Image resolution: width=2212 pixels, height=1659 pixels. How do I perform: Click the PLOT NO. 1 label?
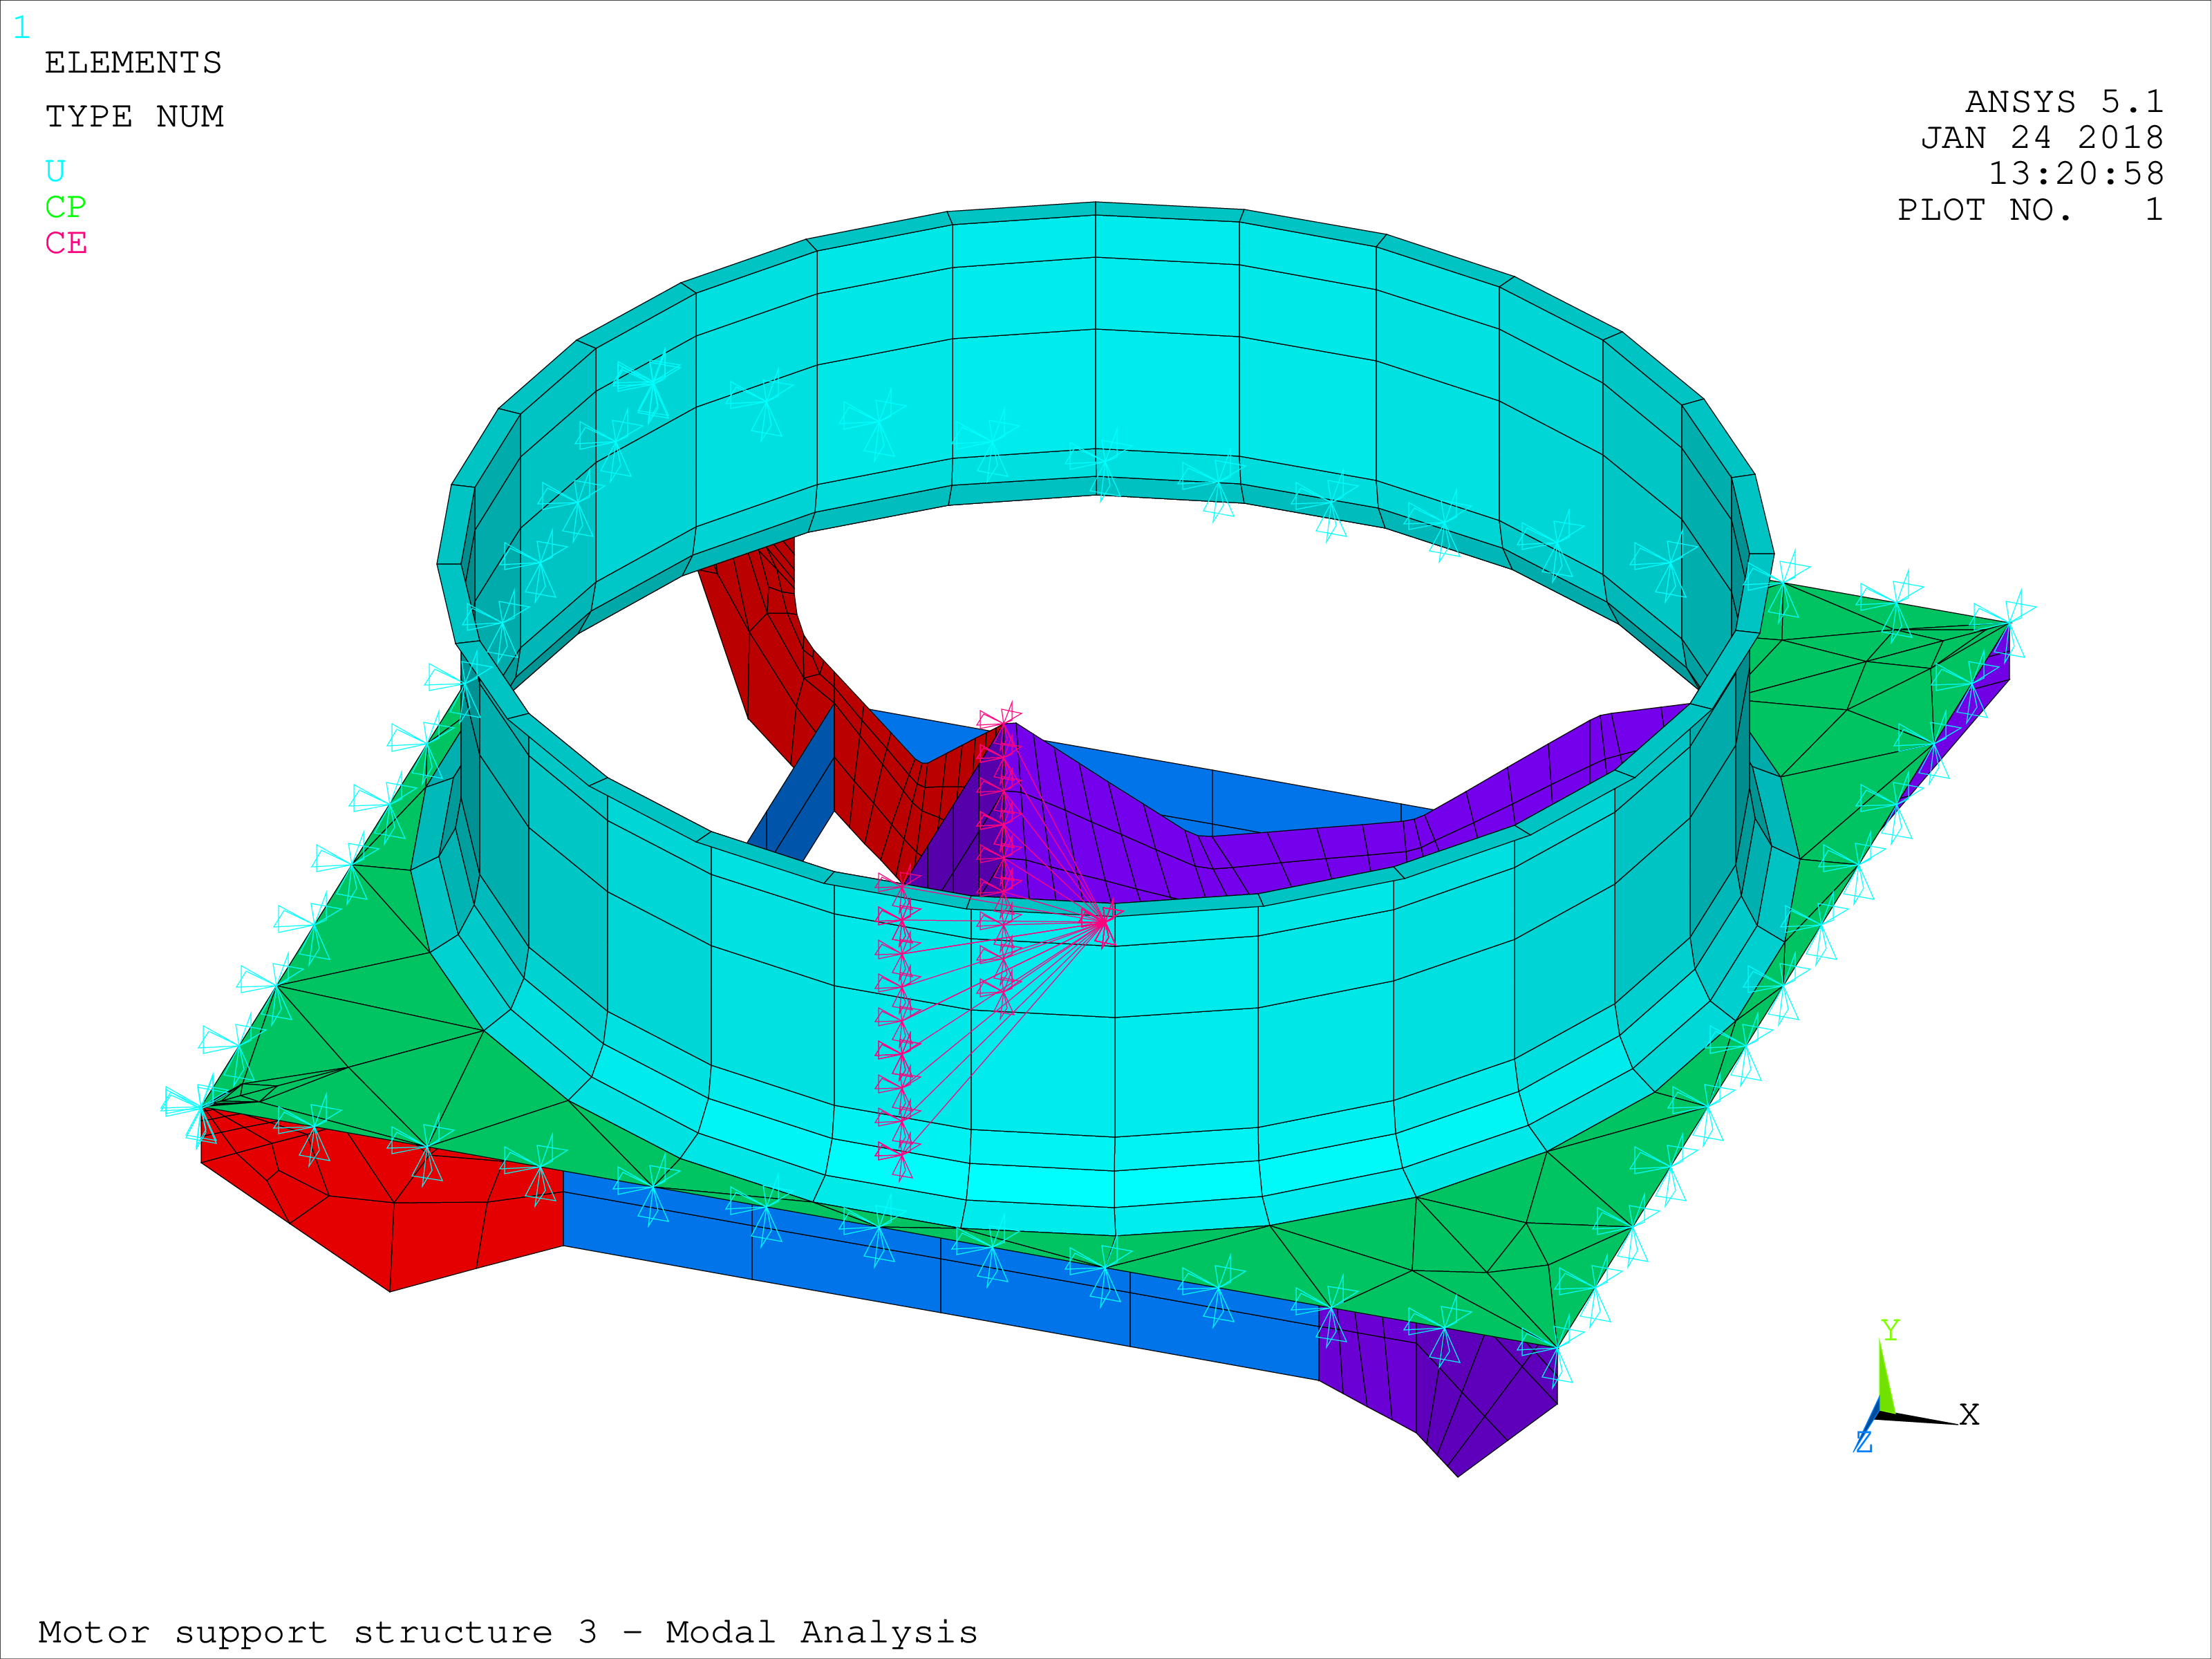coord(2030,210)
